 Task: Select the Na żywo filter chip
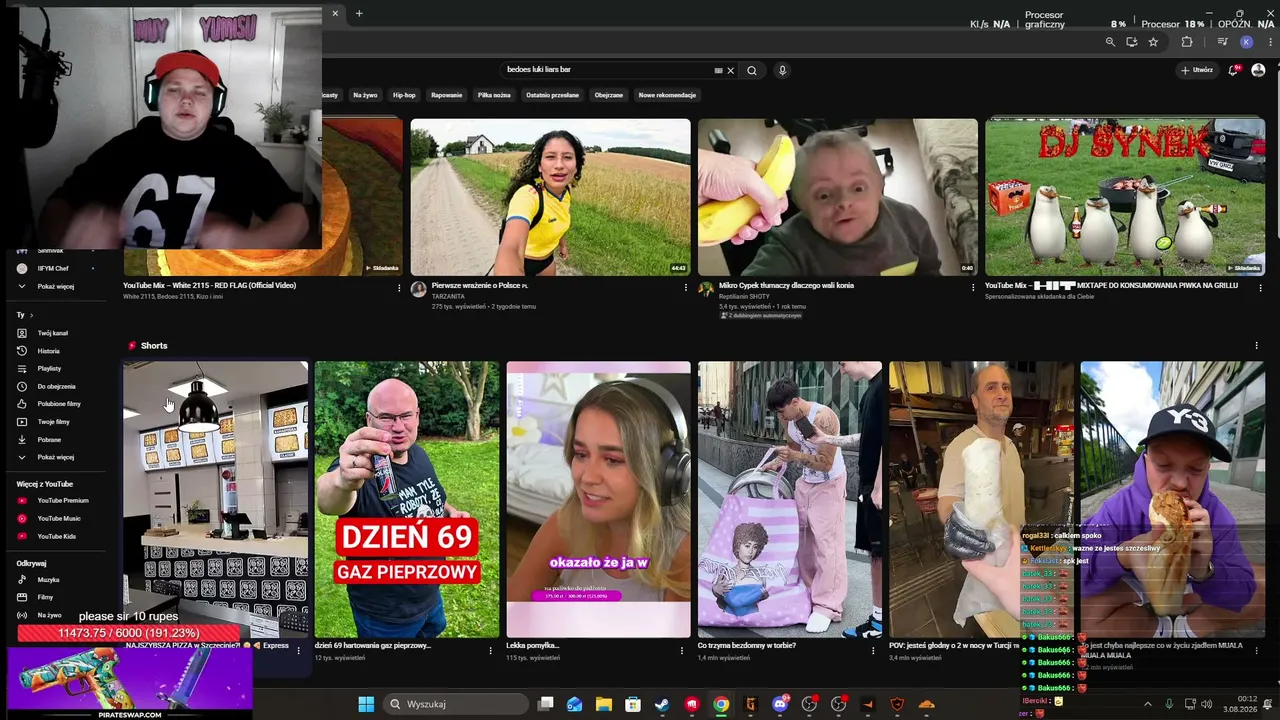(x=365, y=95)
